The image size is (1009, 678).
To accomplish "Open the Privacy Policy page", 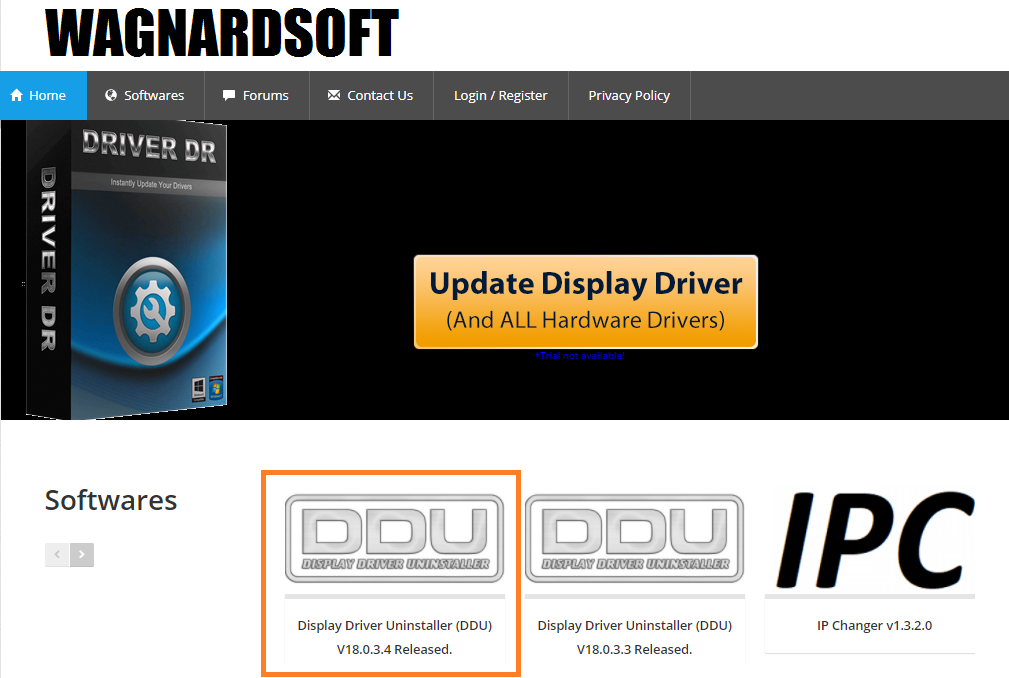I will pyautogui.click(x=629, y=95).
